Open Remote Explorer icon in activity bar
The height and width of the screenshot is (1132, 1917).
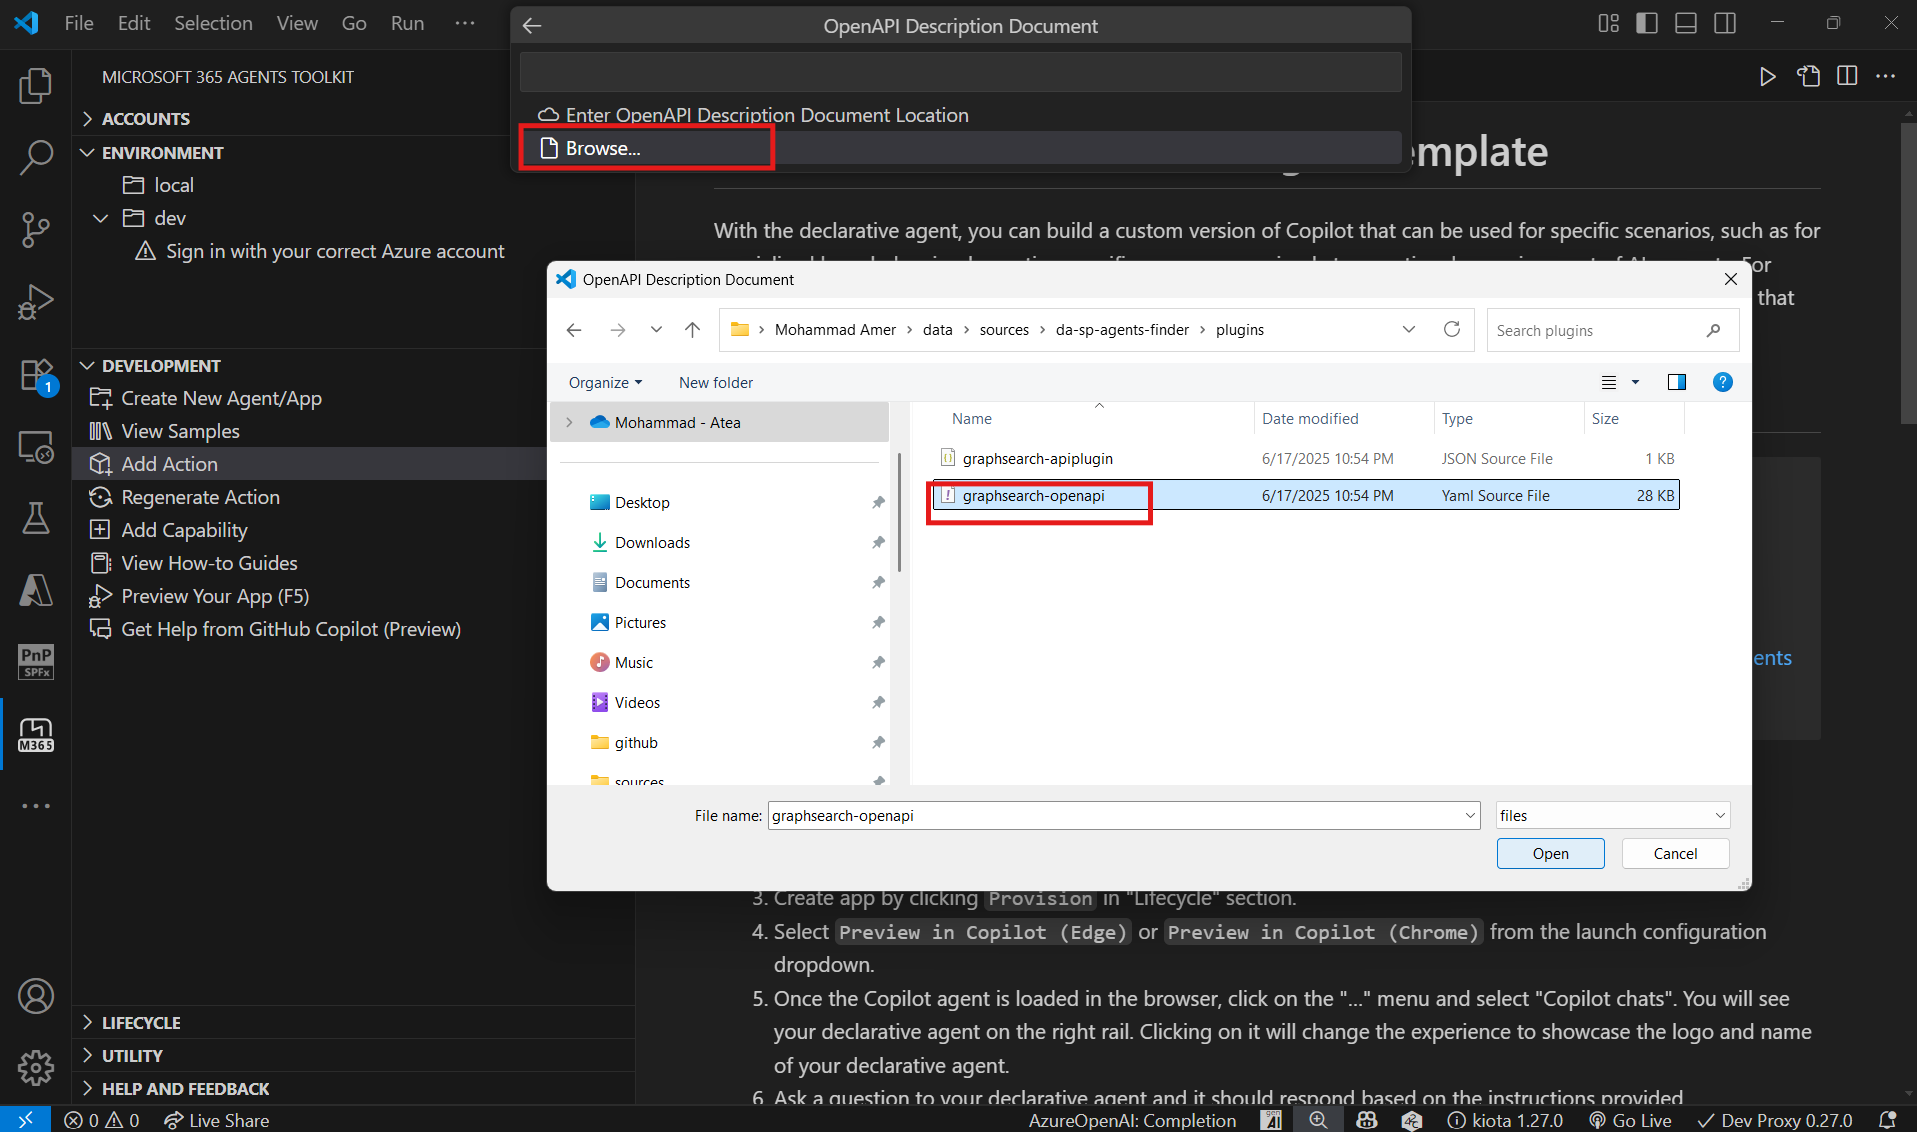click(x=36, y=447)
